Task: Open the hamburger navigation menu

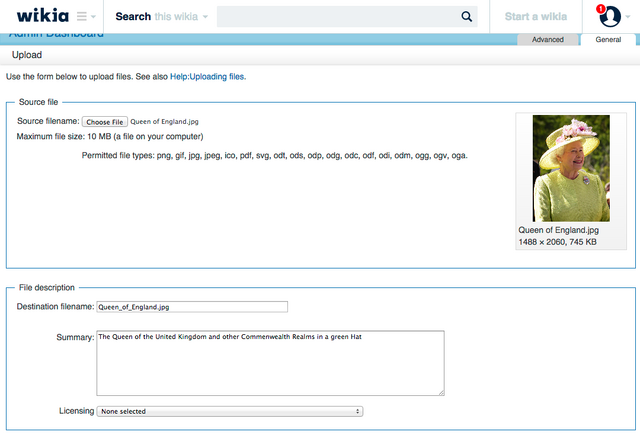Action: tap(86, 16)
